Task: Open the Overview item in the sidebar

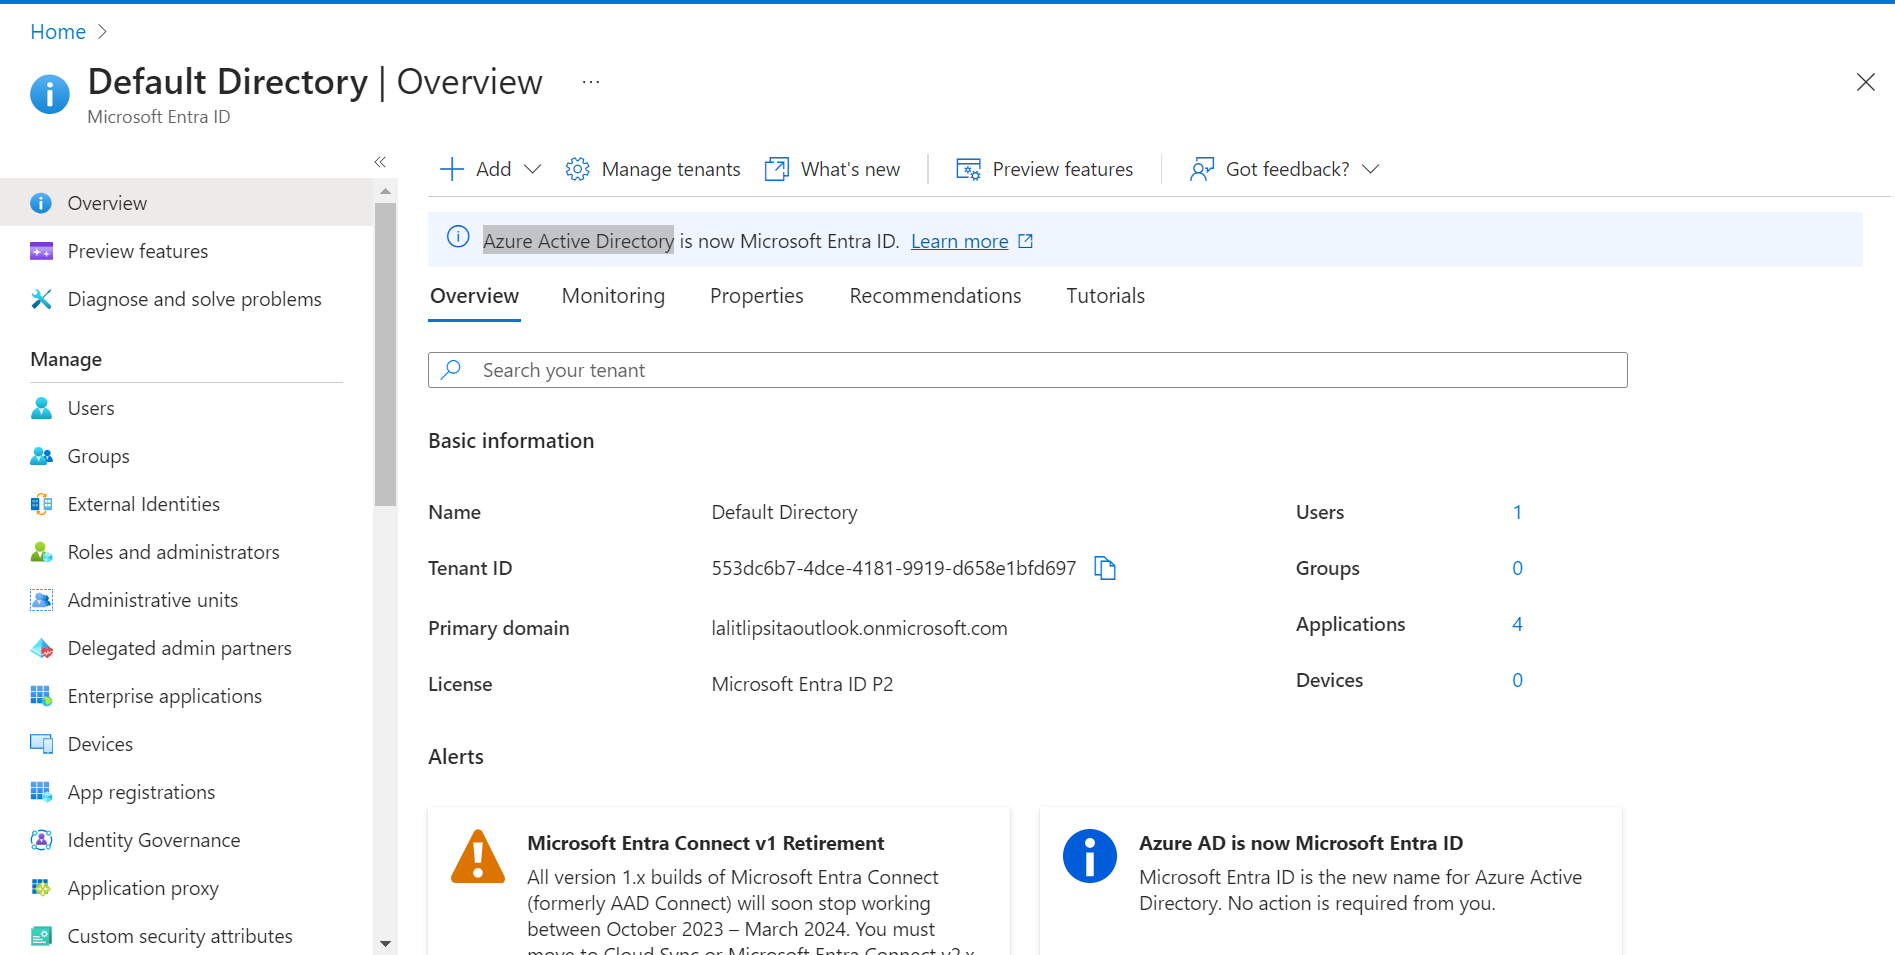Action: point(186,203)
